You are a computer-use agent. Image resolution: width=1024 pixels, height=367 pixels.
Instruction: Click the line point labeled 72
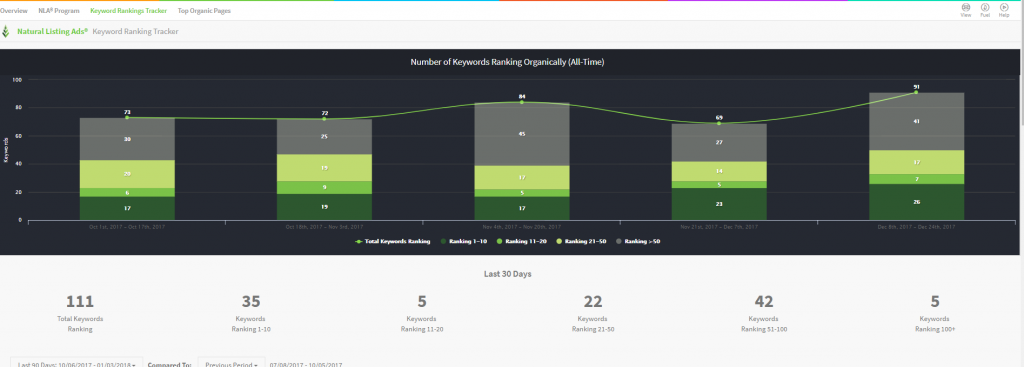click(x=325, y=119)
